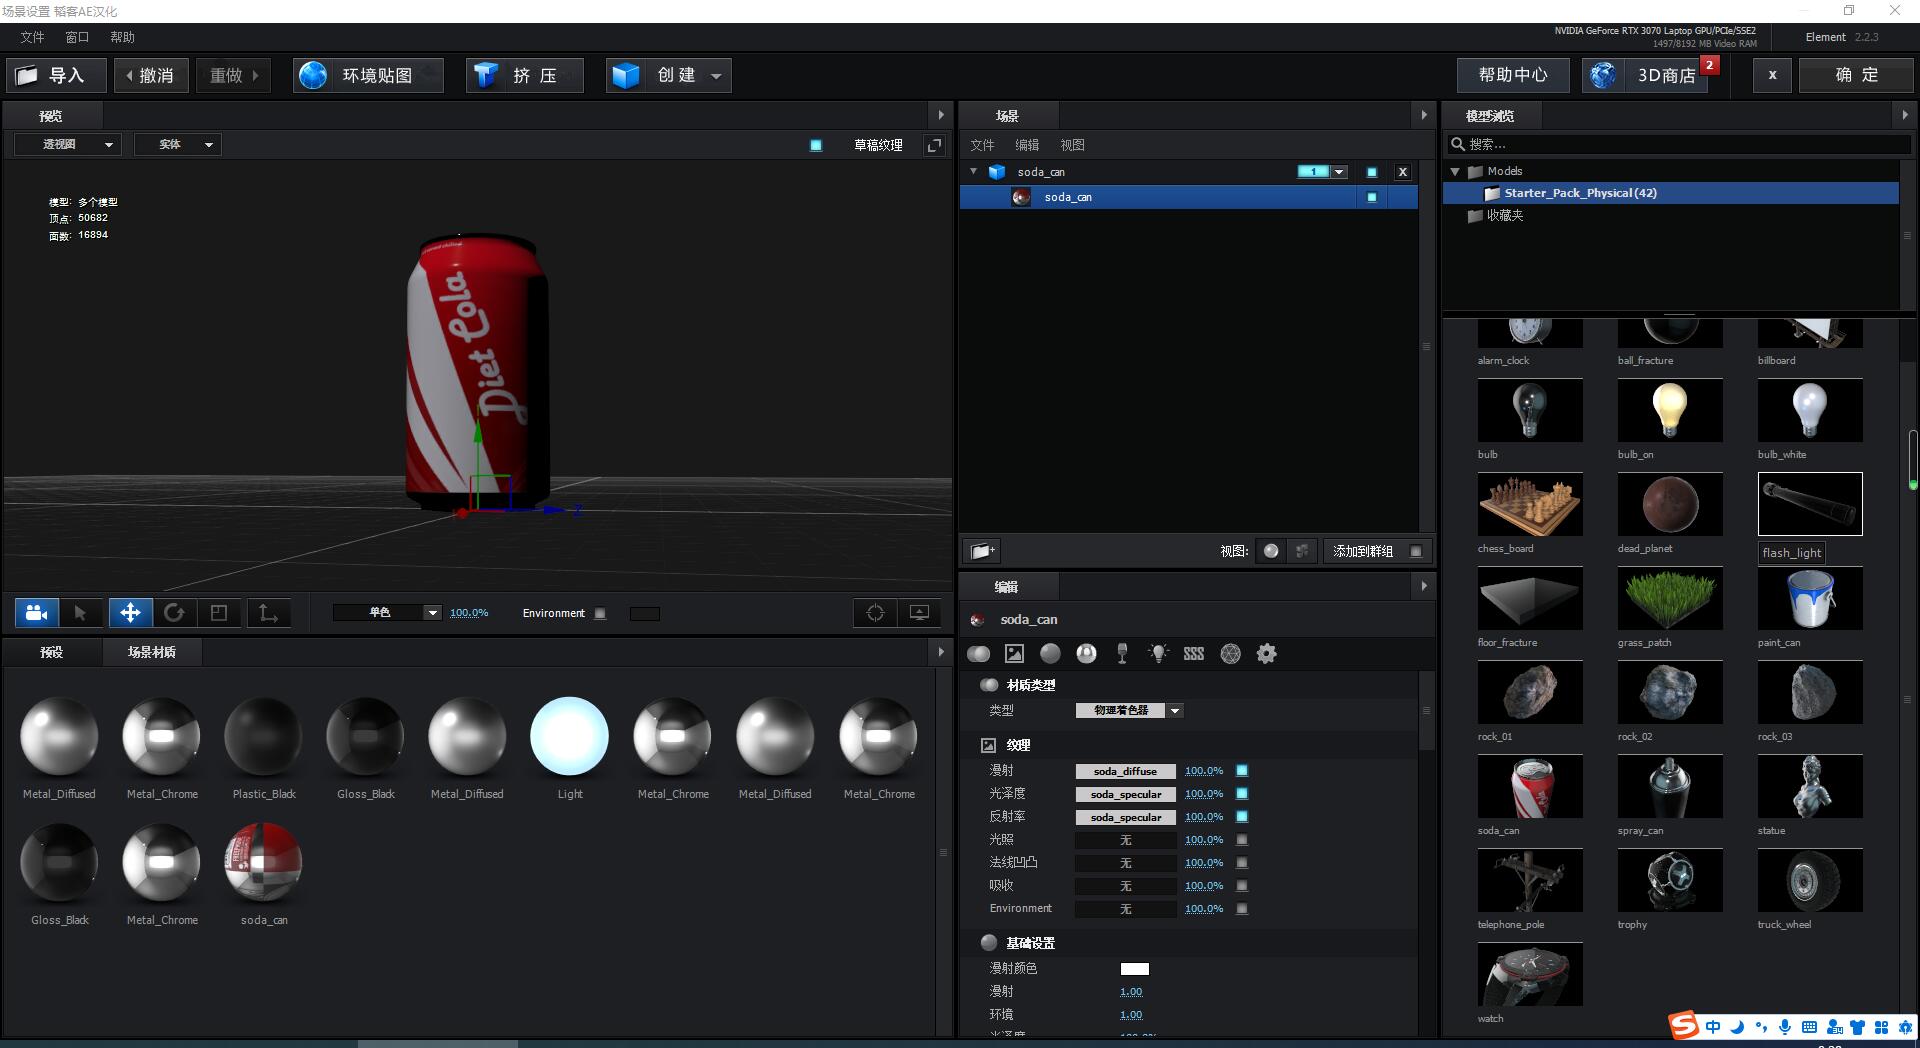Screen dimensions: 1920x1048
Task: Open the textures picture tab icon
Action: click(x=1014, y=654)
